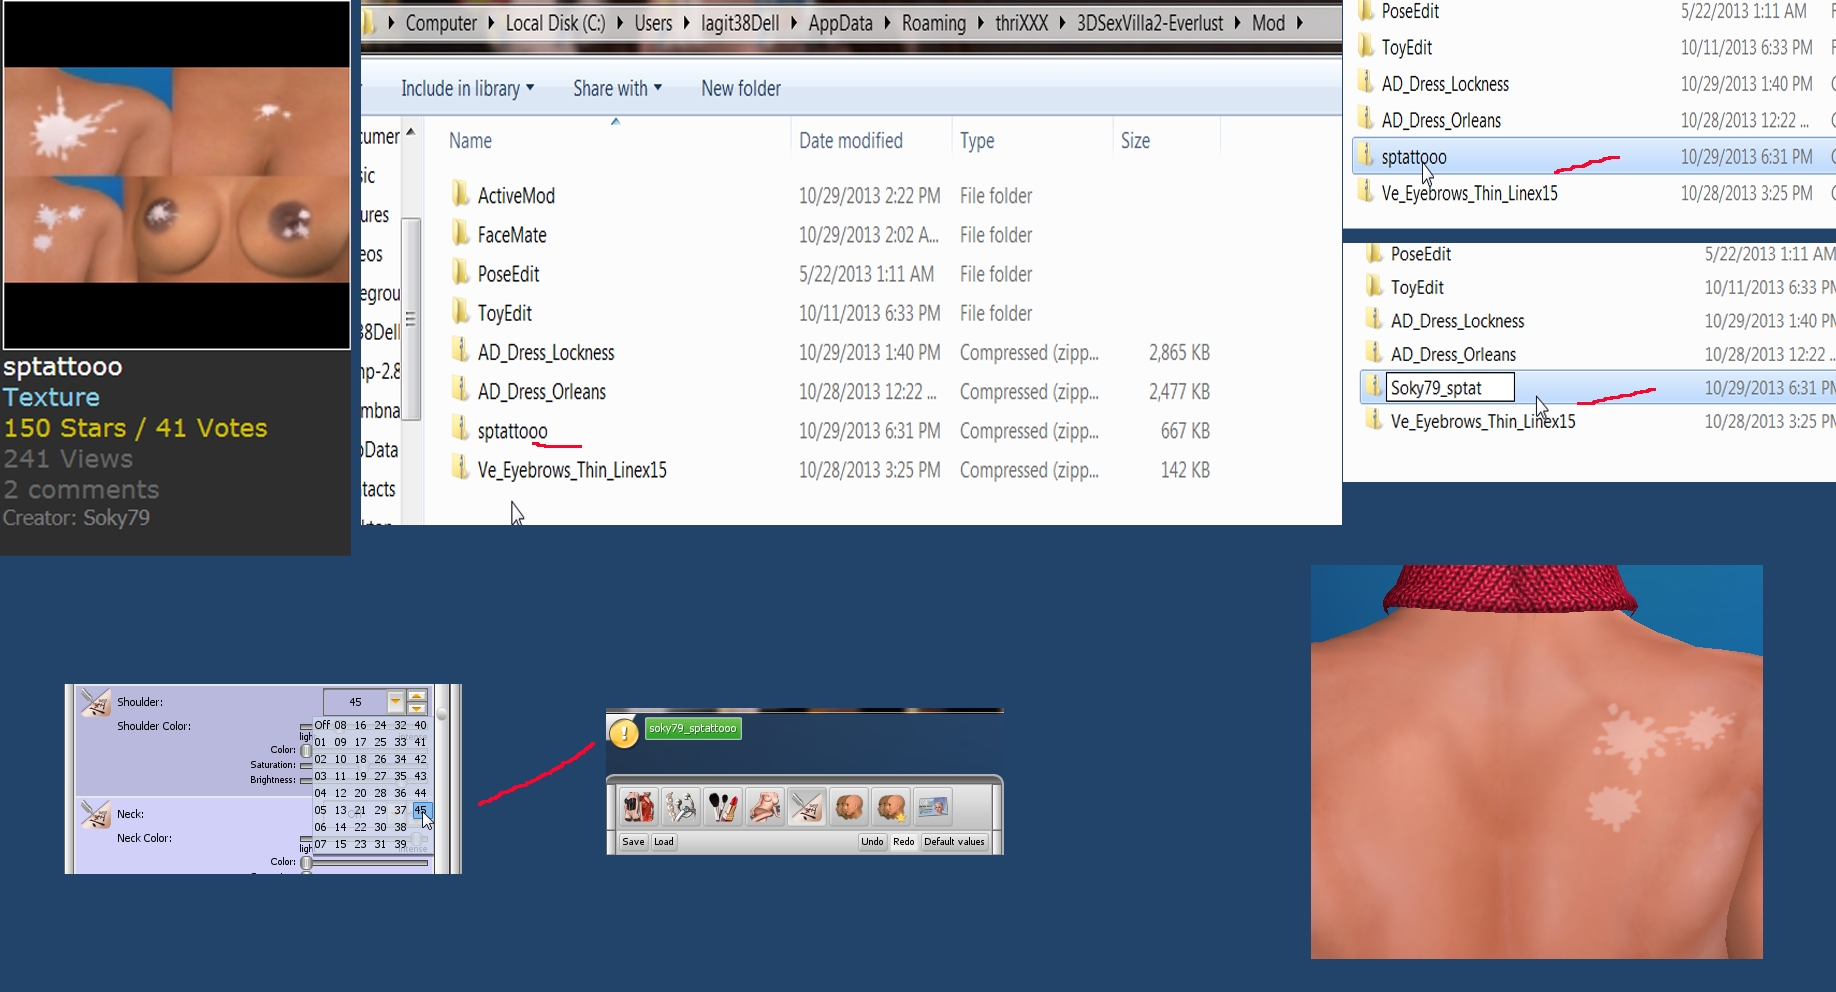Click the Soky79_sptat rename text field
The width and height of the screenshot is (1836, 992).
click(x=1449, y=388)
